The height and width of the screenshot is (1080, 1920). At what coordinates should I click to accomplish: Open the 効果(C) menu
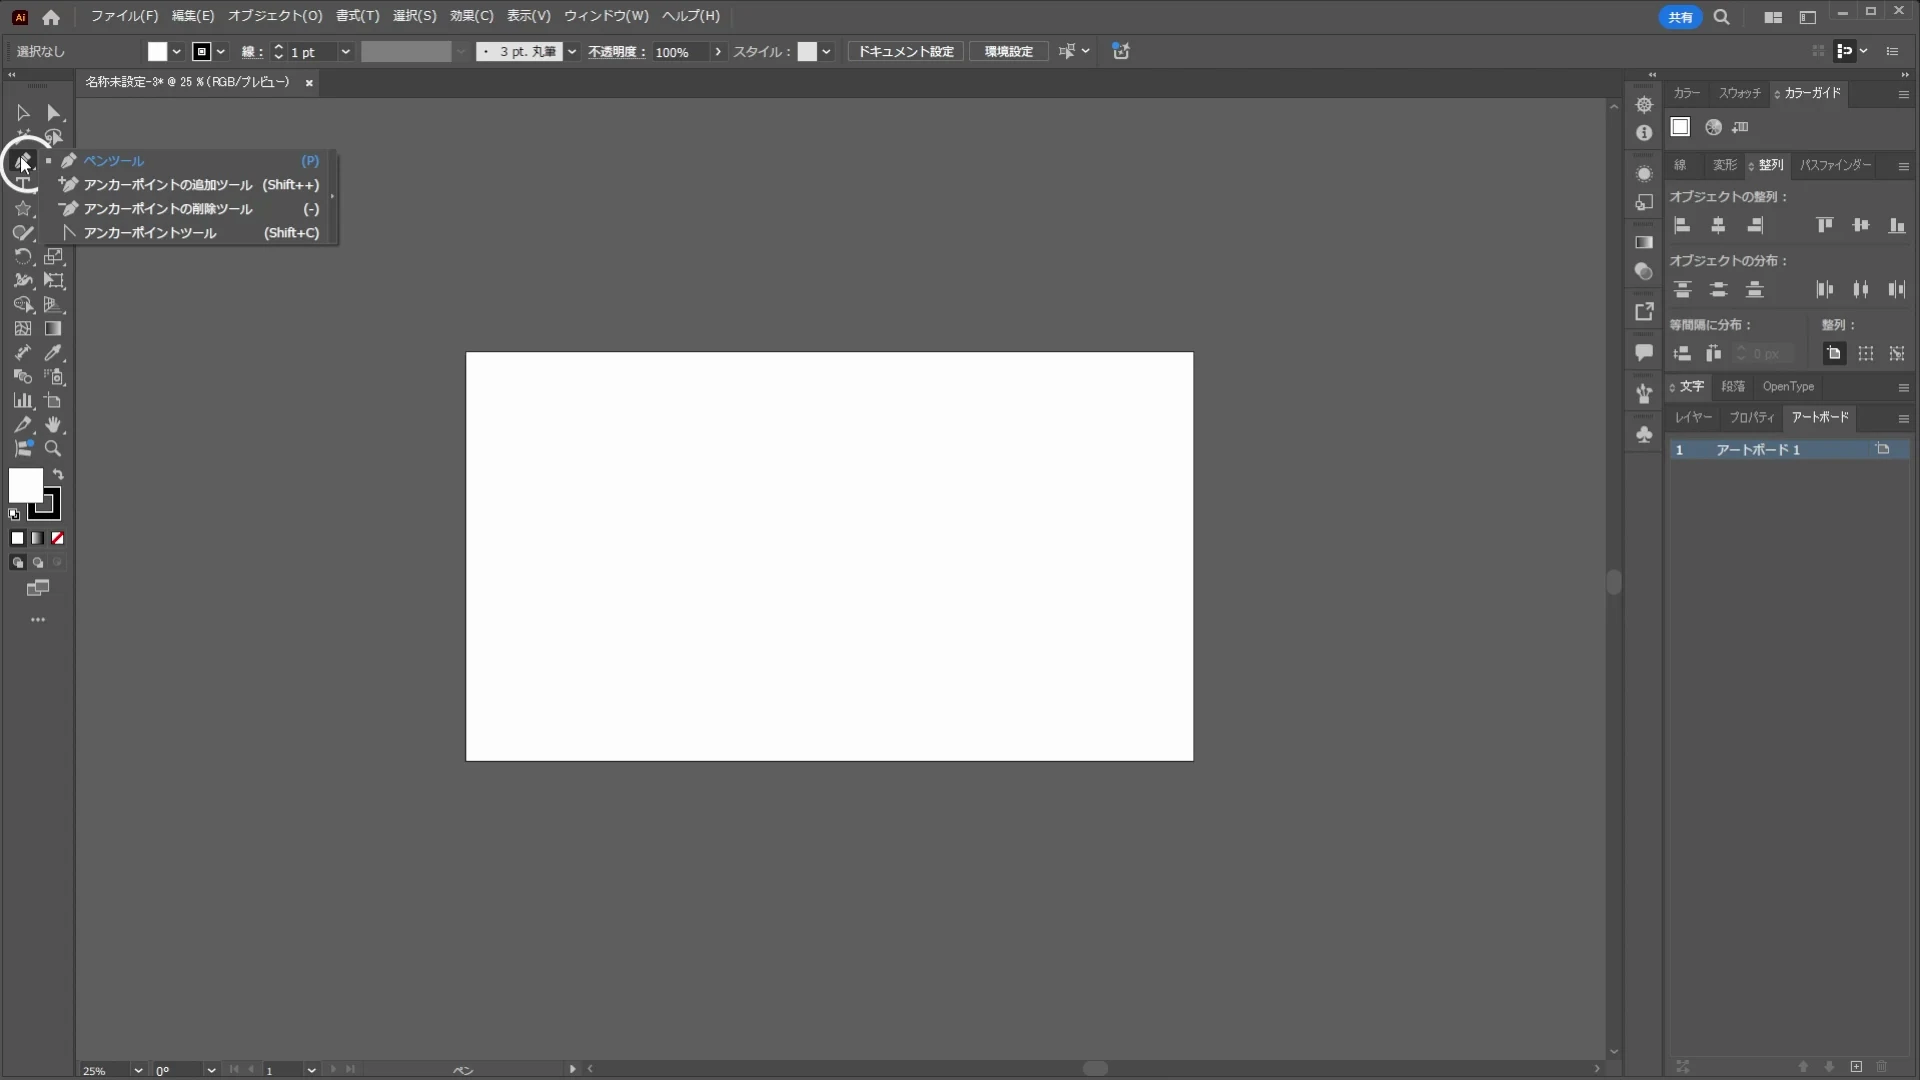pos(471,16)
